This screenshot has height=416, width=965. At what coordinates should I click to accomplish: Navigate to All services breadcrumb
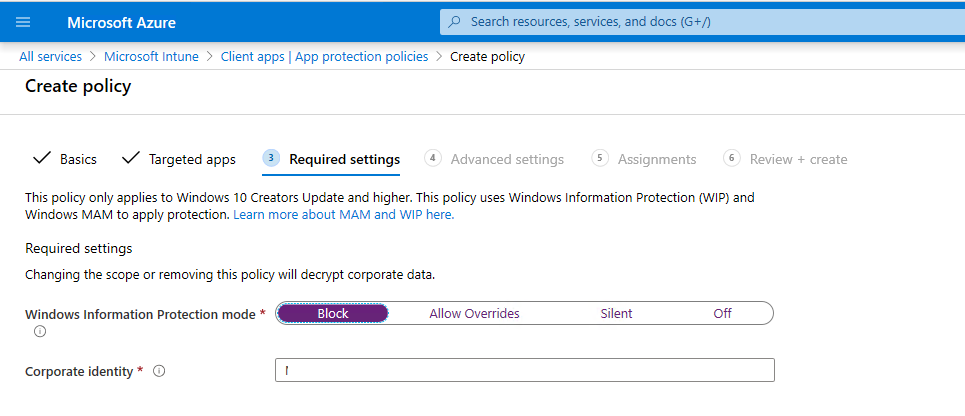point(50,56)
